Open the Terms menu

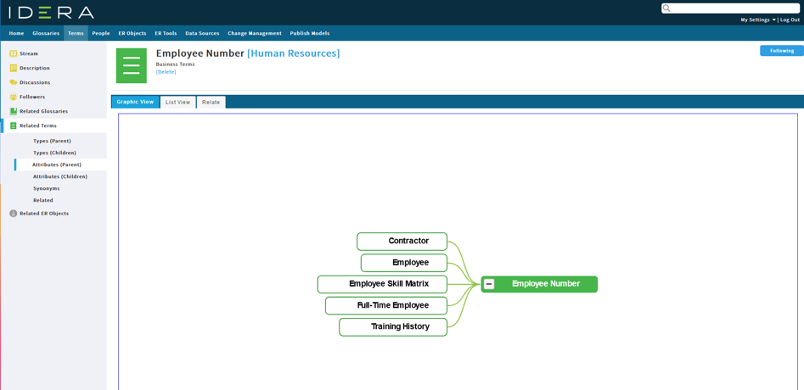(x=76, y=33)
